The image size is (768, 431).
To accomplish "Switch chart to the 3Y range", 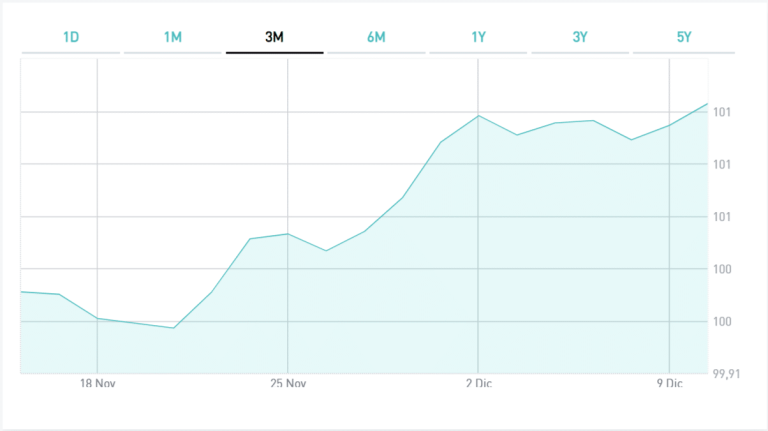I will 581,37.
